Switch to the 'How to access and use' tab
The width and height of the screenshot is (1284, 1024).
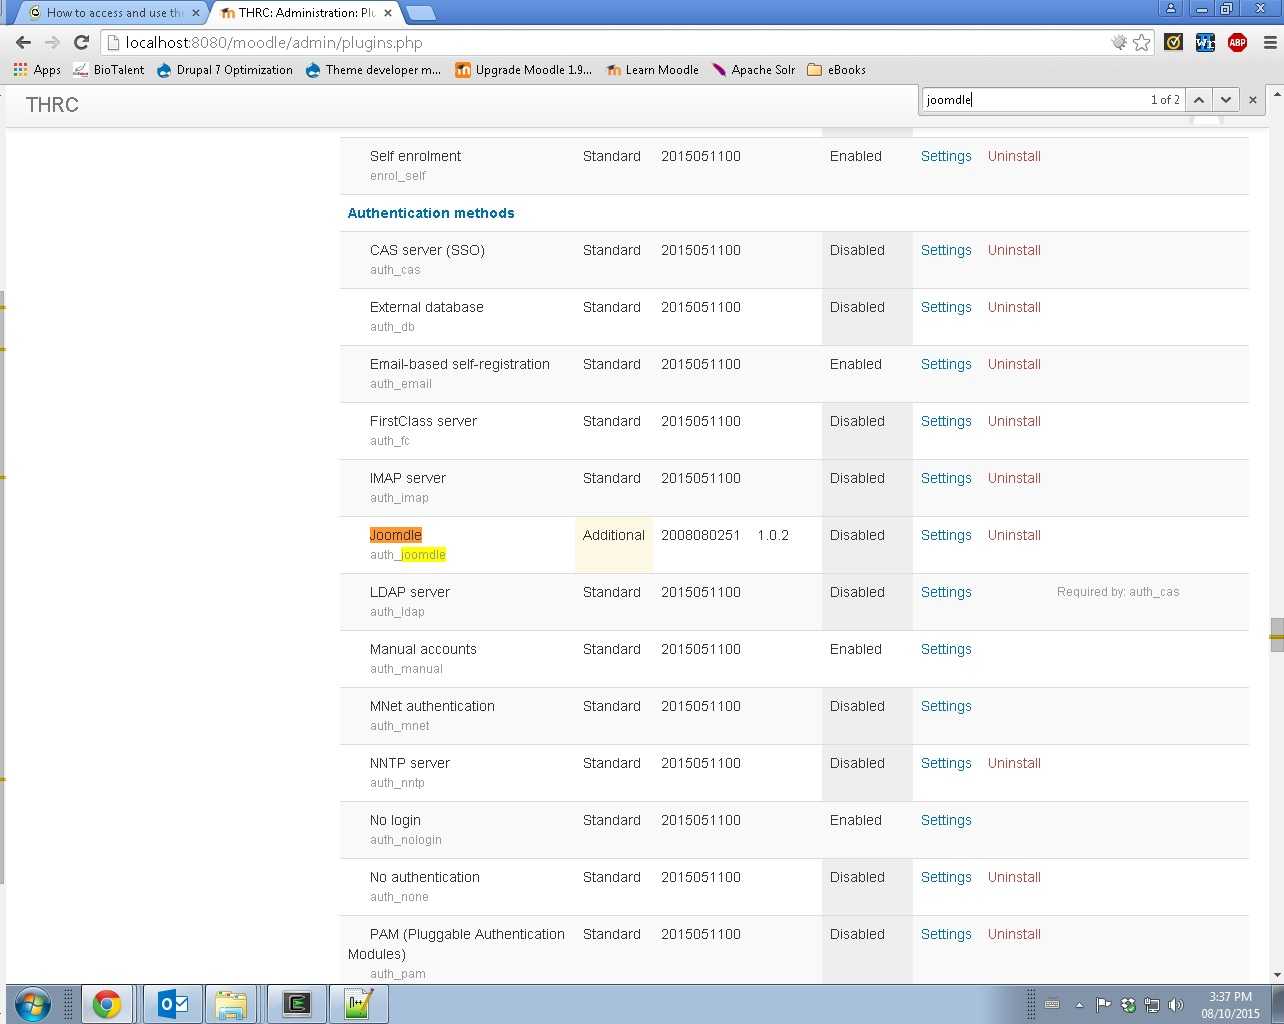[112, 13]
